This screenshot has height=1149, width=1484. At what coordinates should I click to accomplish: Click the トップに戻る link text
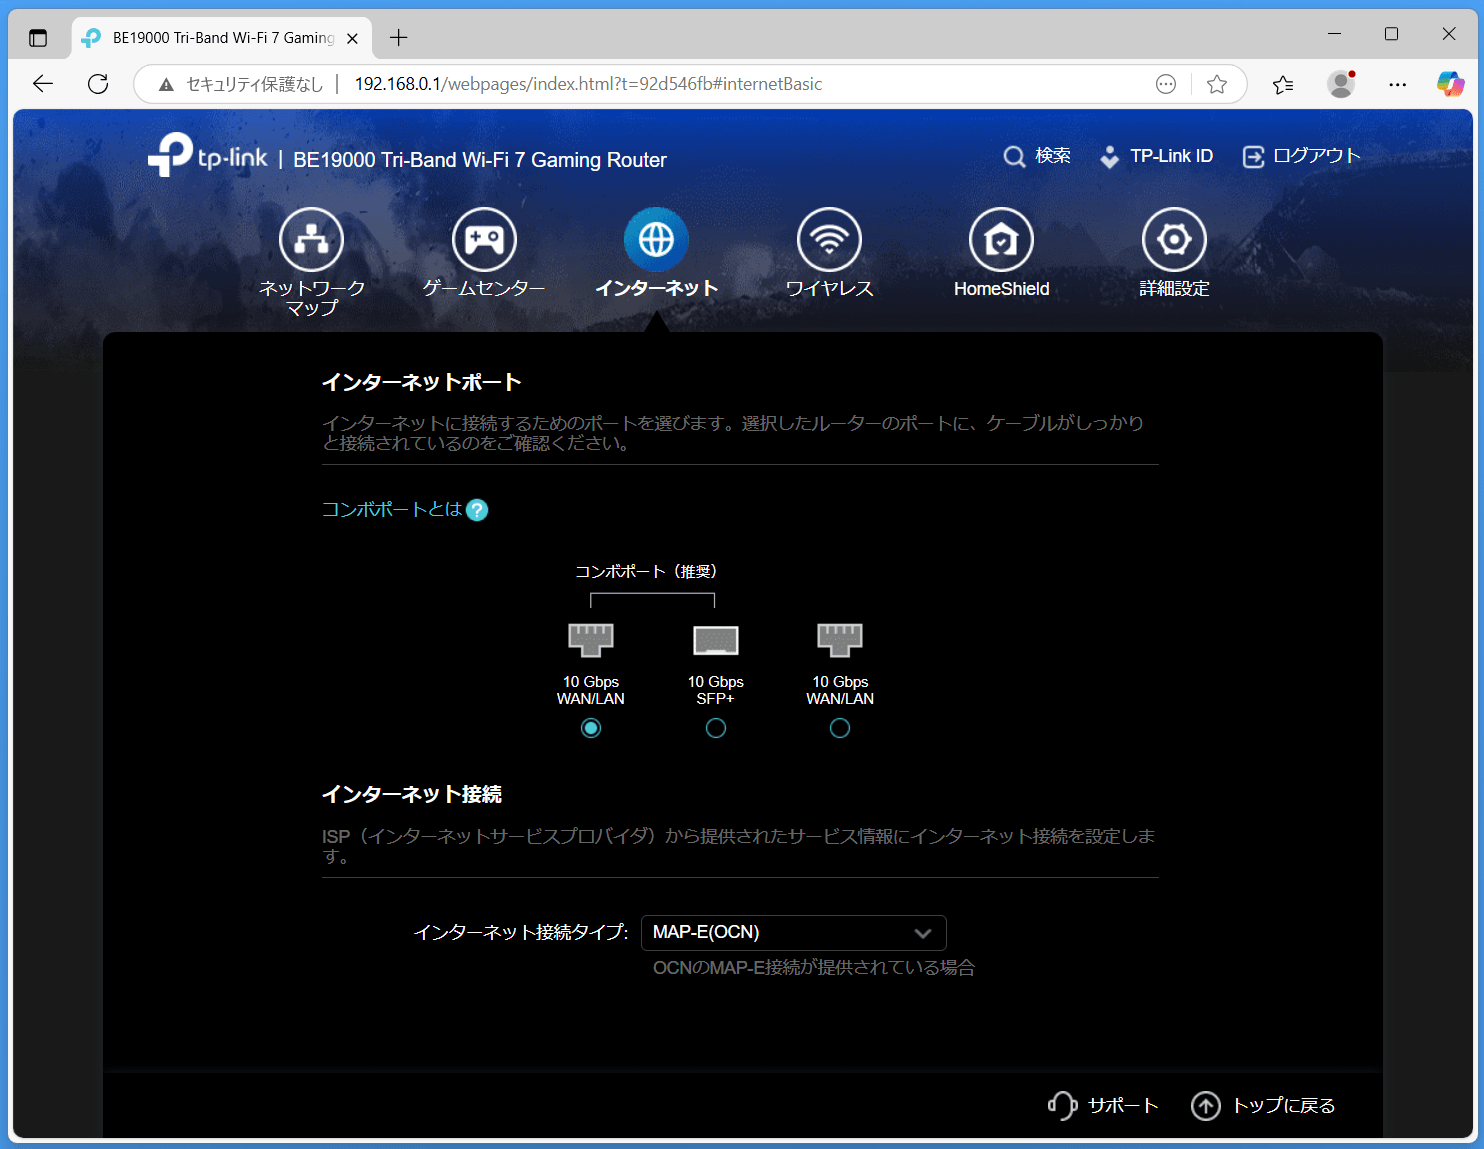(1284, 1105)
